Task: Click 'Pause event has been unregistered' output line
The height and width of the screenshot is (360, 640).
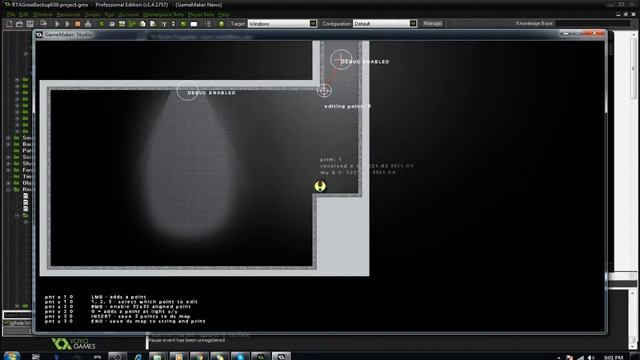Action: (187, 340)
